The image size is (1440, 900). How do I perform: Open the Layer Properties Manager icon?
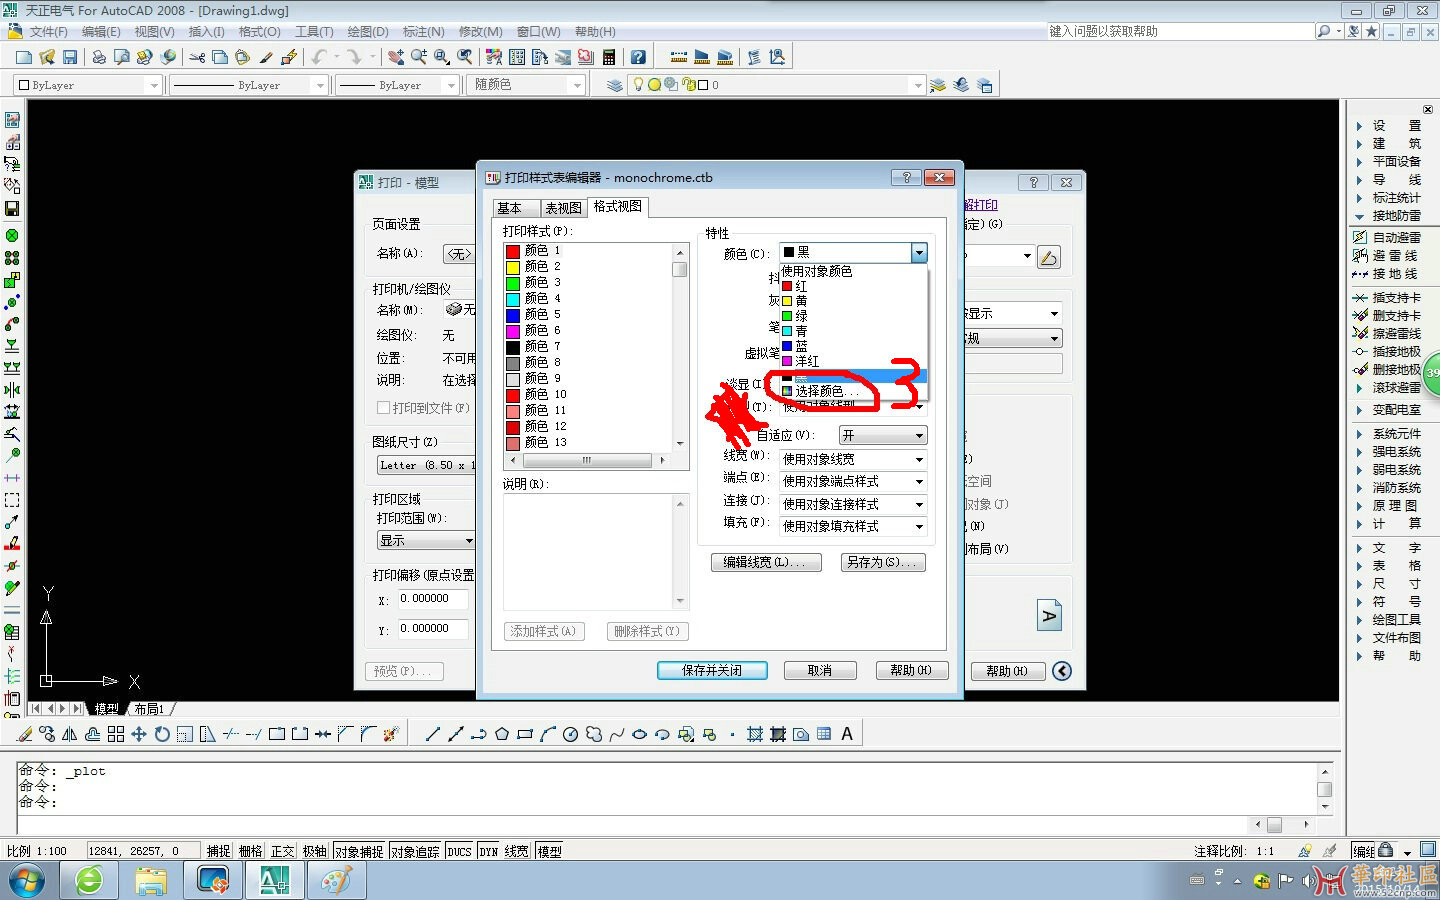point(615,85)
